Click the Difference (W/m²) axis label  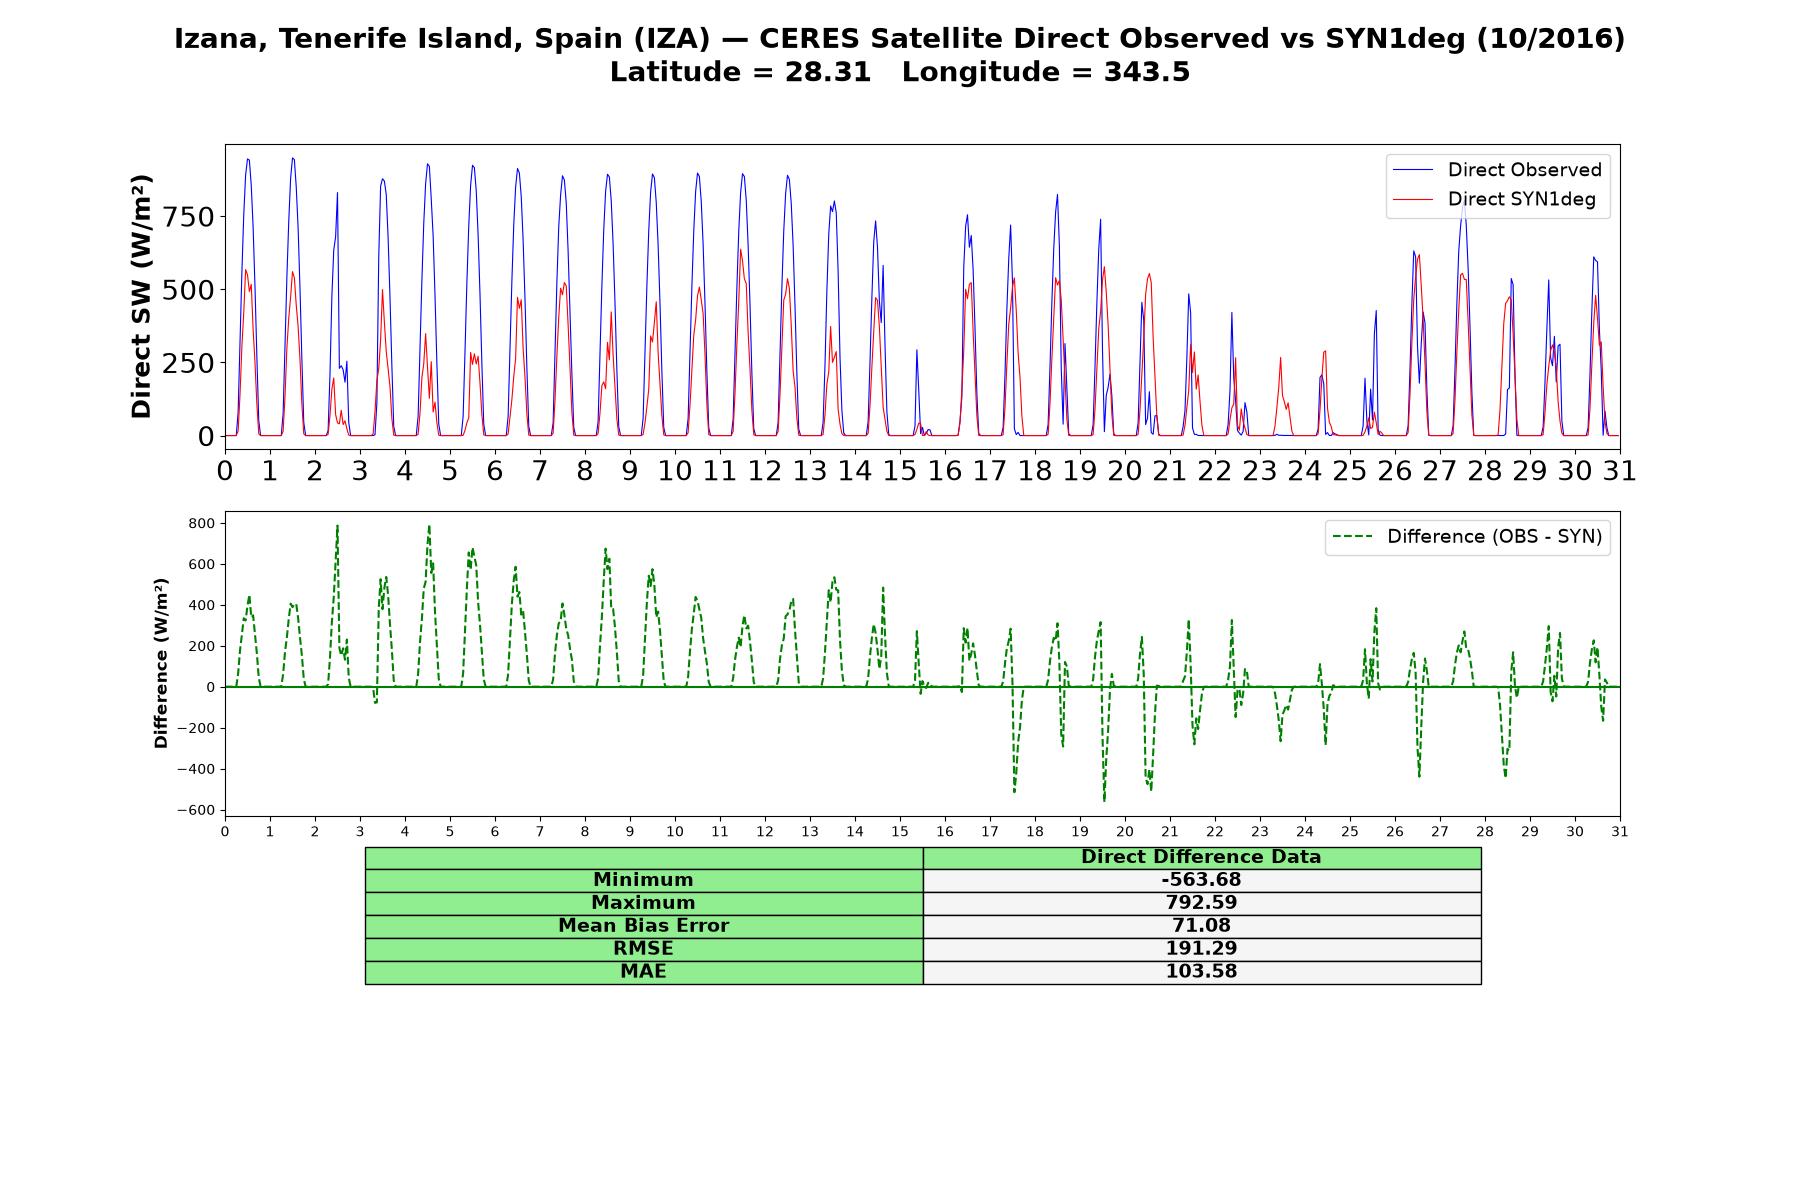point(161,664)
